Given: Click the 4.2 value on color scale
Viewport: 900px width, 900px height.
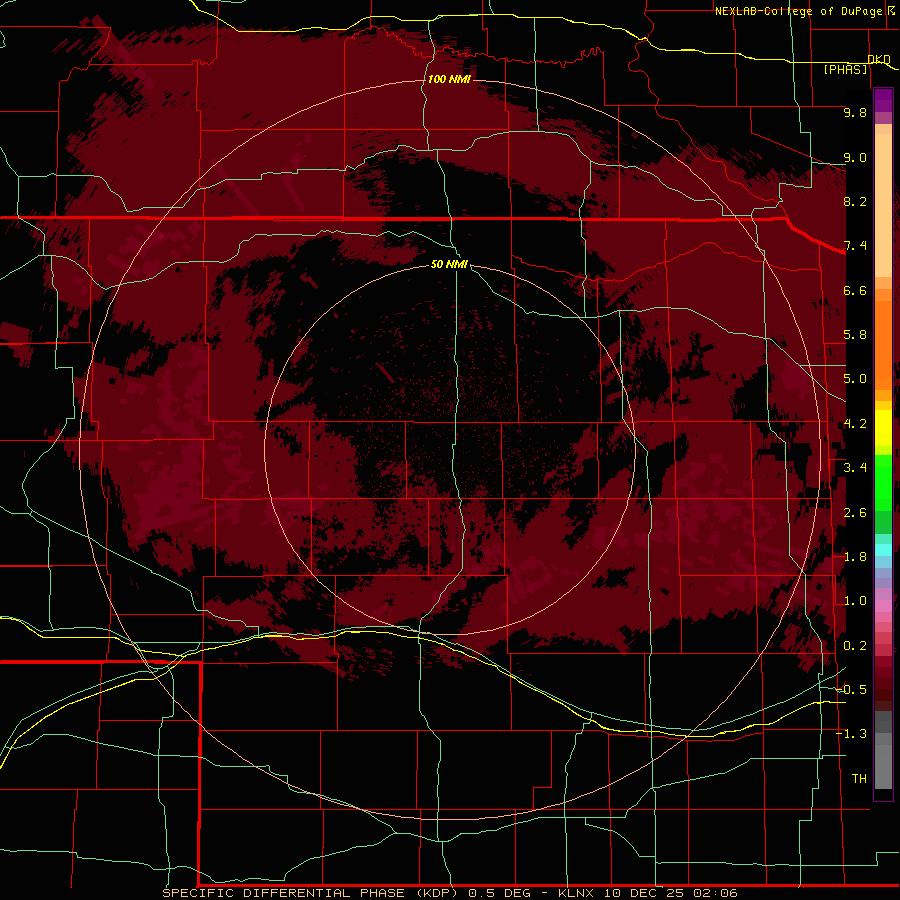Looking at the screenshot, I should (855, 424).
